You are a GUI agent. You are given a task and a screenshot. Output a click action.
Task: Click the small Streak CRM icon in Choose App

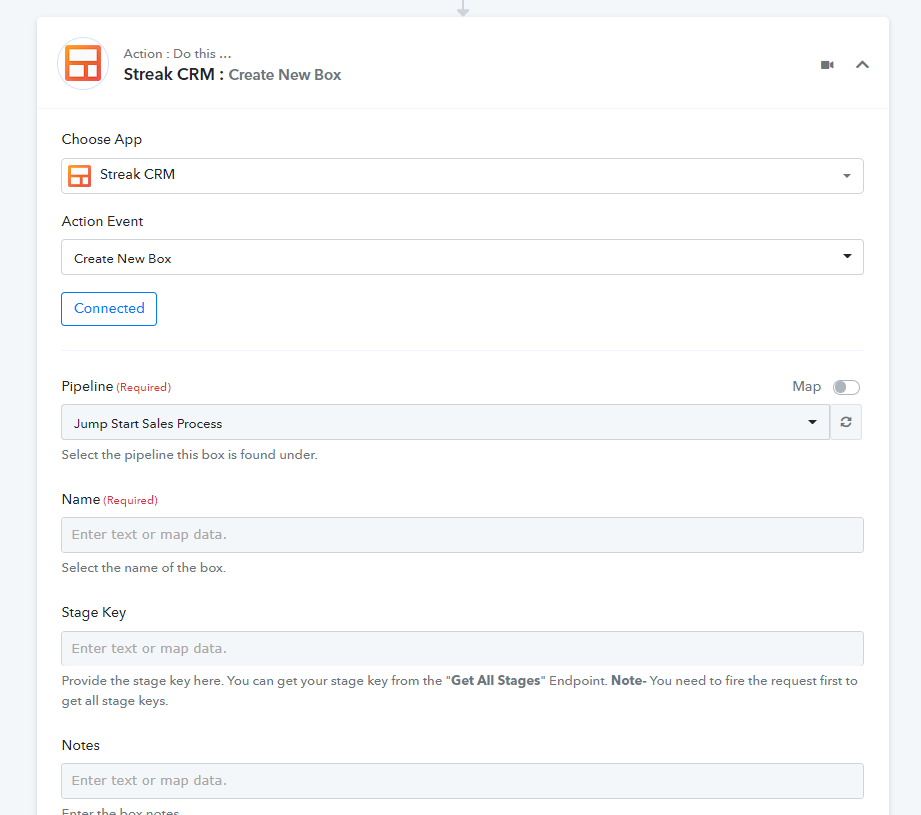pos(79,176)
